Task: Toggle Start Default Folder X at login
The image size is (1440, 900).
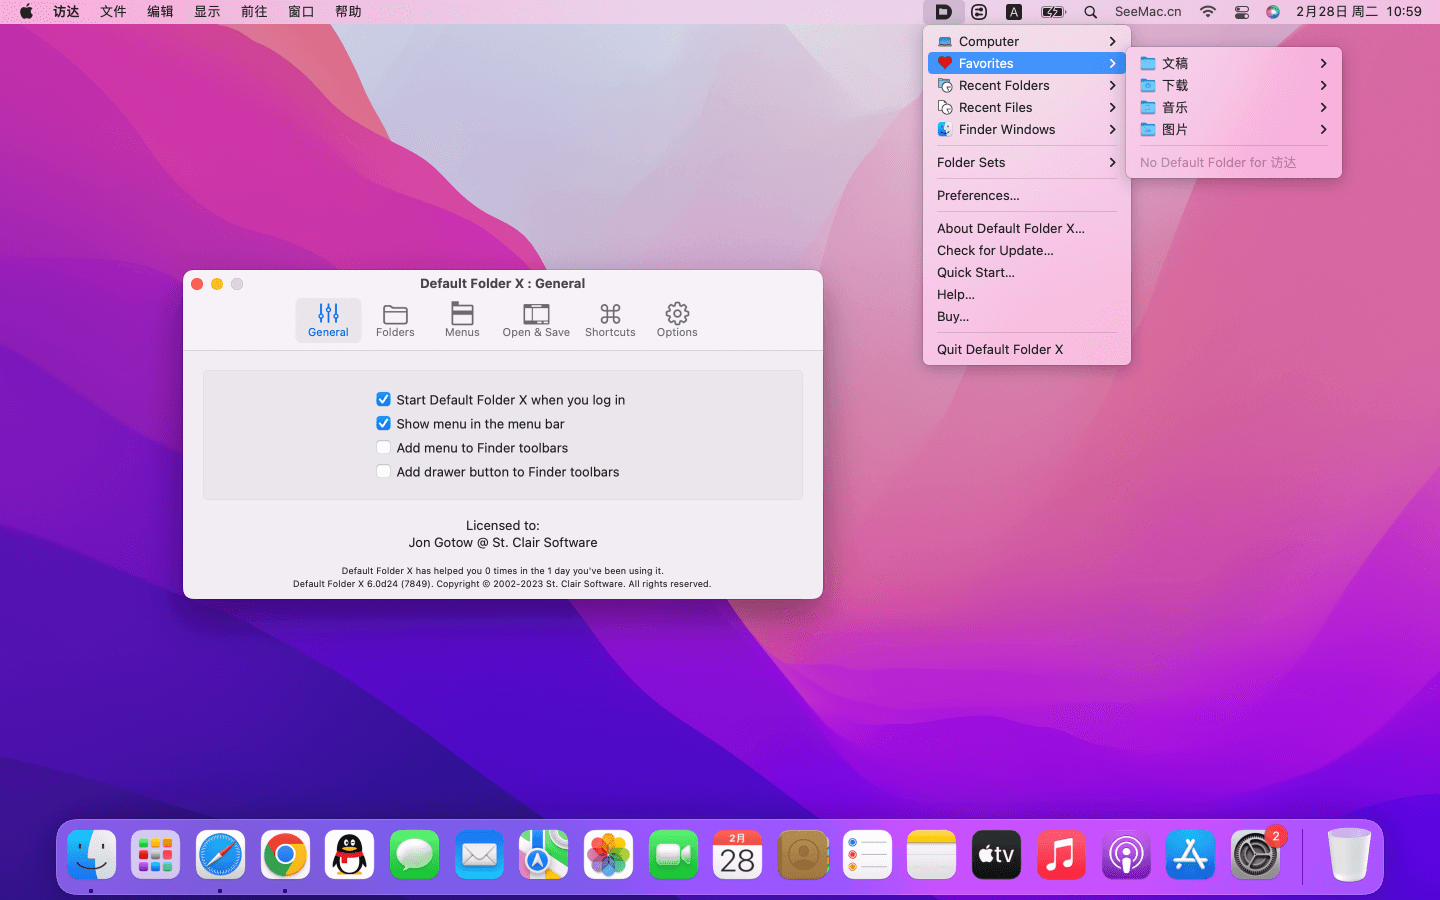Action: point(383,399)
